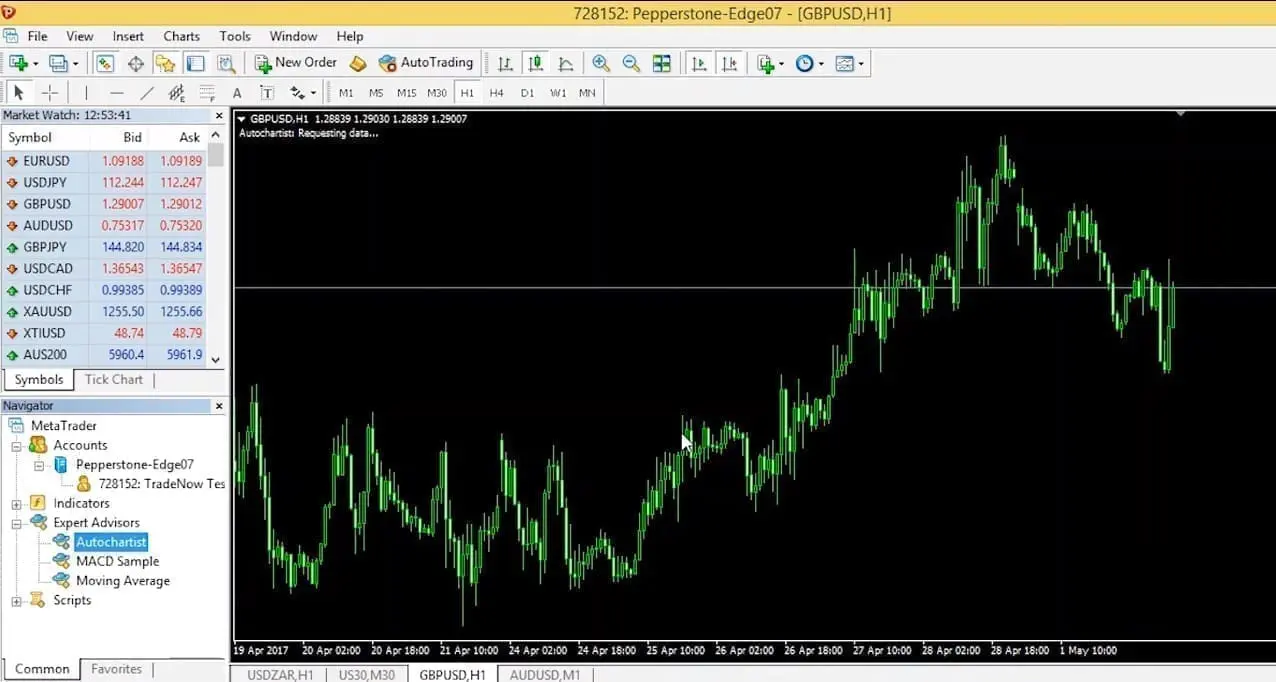Collapse the Expert Advisors tree

click(14, 522)
